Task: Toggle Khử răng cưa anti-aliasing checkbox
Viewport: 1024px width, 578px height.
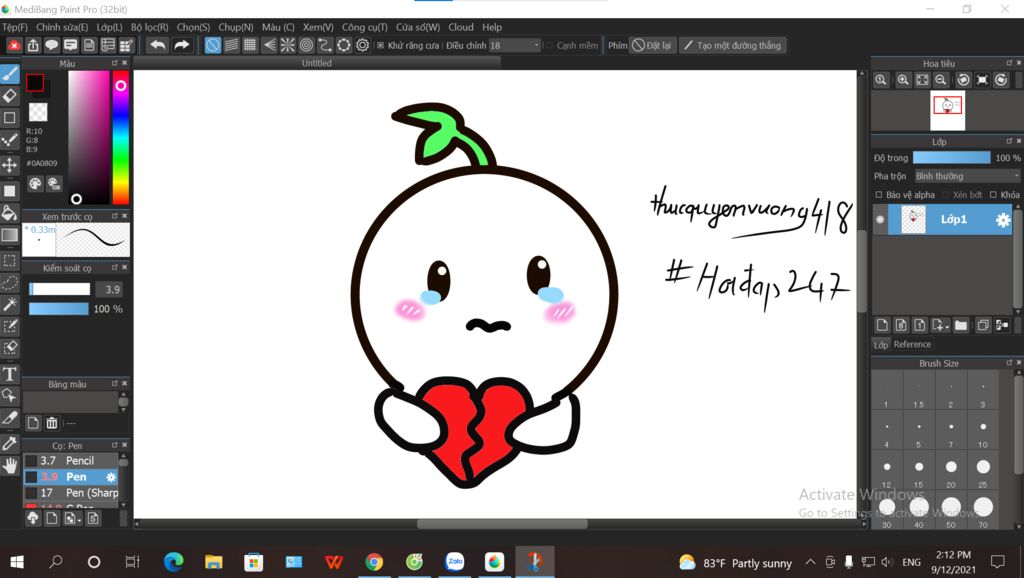Action: coord(380,46)
